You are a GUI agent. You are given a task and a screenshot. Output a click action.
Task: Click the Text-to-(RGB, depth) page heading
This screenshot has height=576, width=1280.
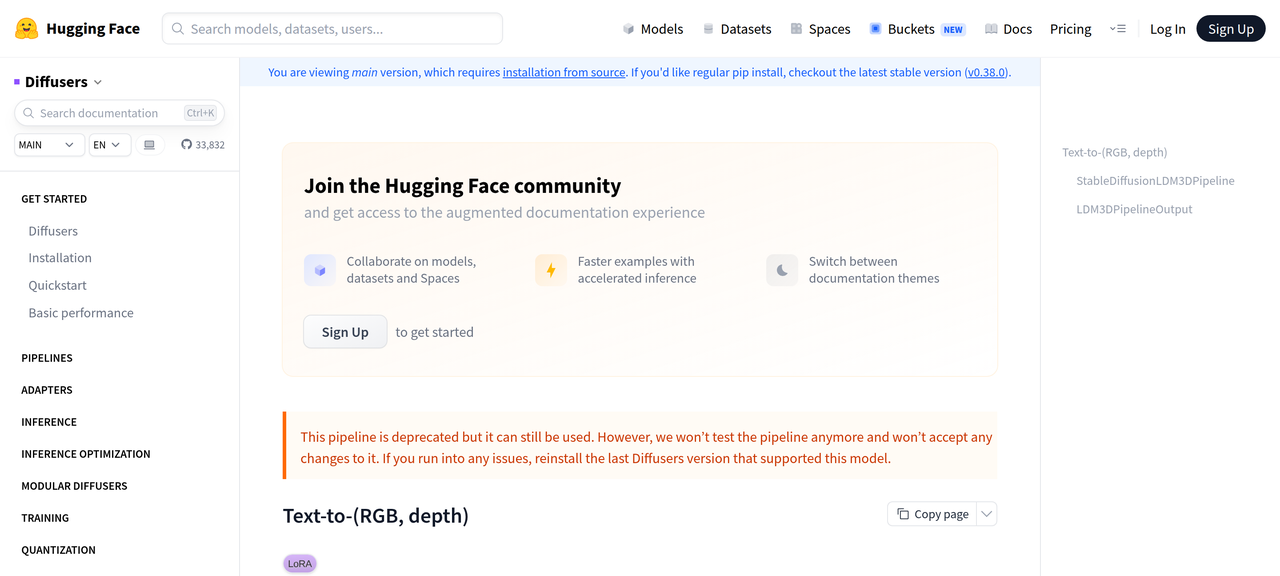pyautogui.click(x=376, y=516)
